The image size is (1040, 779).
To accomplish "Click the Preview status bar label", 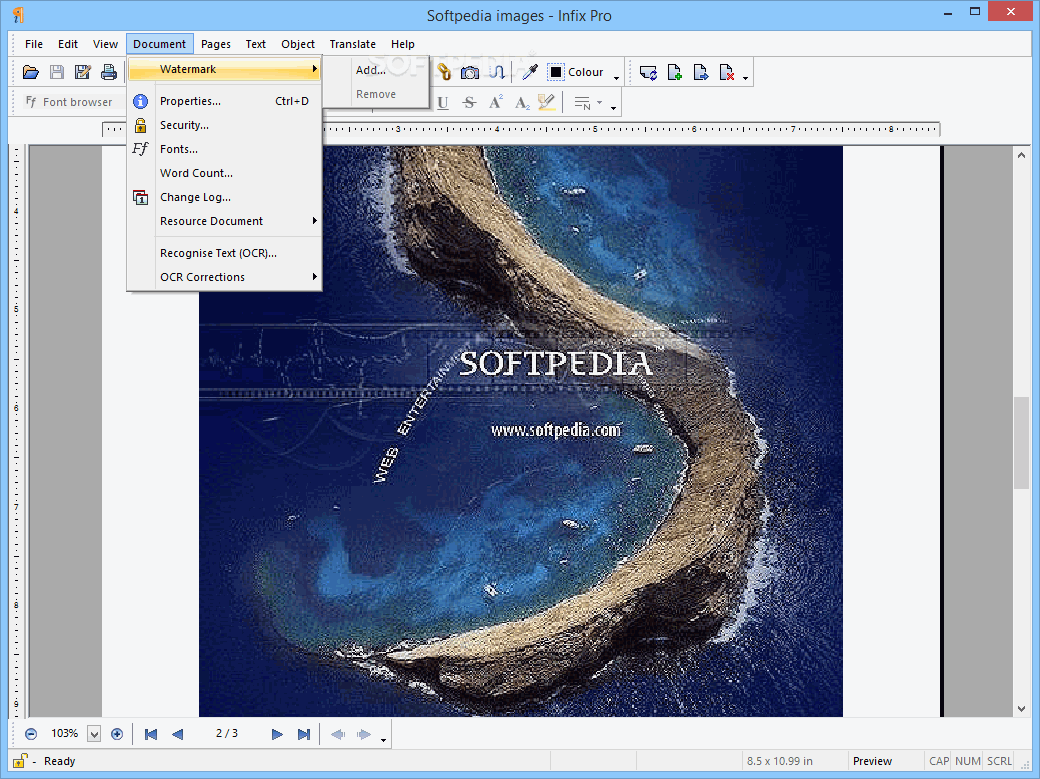I will [x=872, y=761].
